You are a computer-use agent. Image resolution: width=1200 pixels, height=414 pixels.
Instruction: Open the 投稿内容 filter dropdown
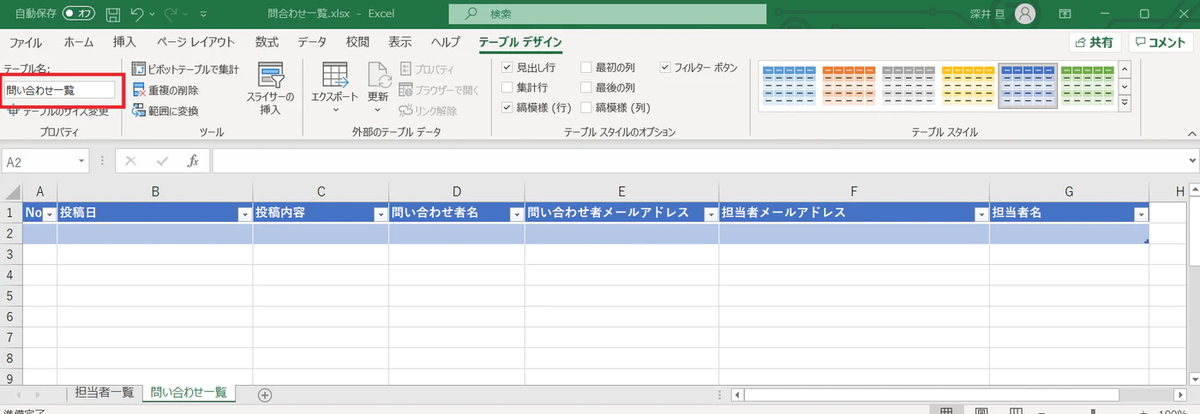(380, 214)
